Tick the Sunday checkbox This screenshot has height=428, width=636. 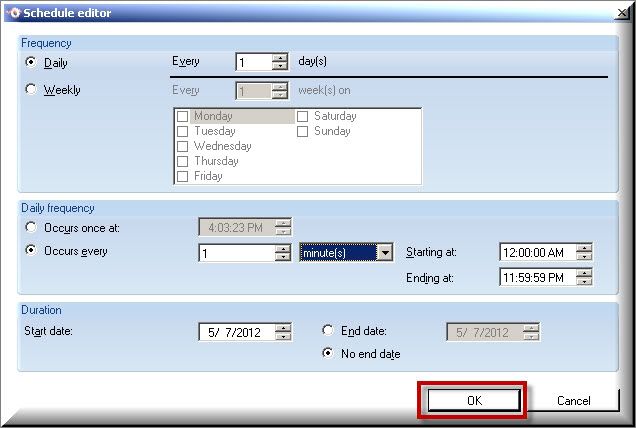pos(303,131)
